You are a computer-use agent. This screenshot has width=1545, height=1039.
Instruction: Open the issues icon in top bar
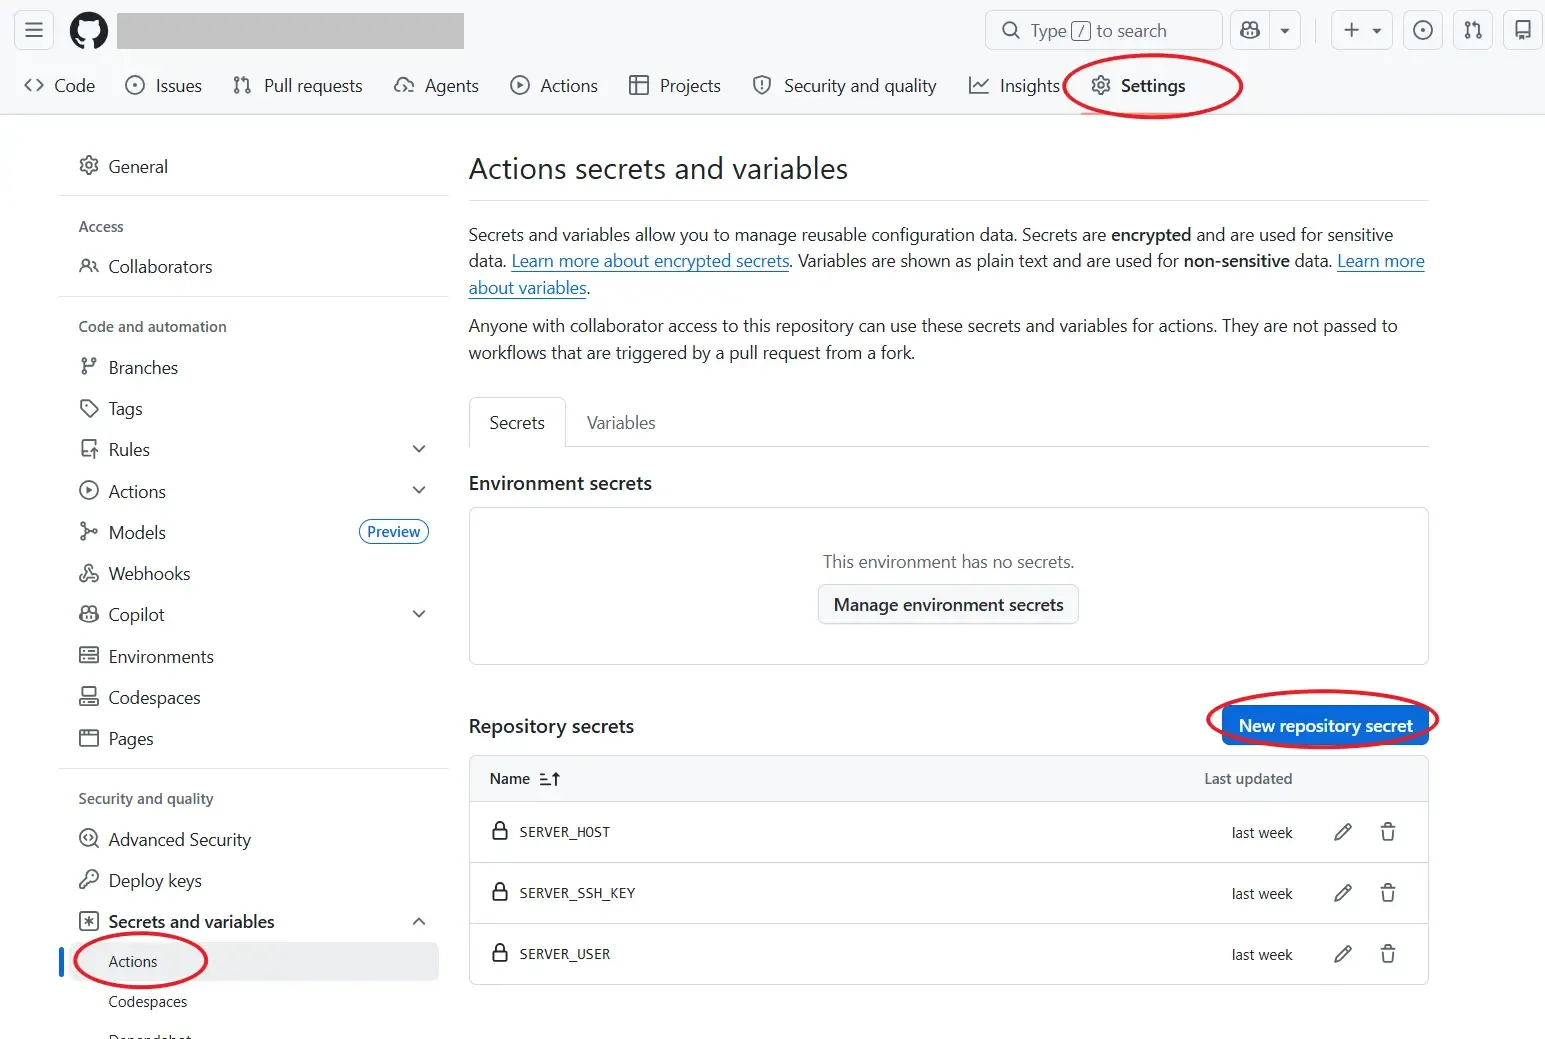tap(1422, 31)
